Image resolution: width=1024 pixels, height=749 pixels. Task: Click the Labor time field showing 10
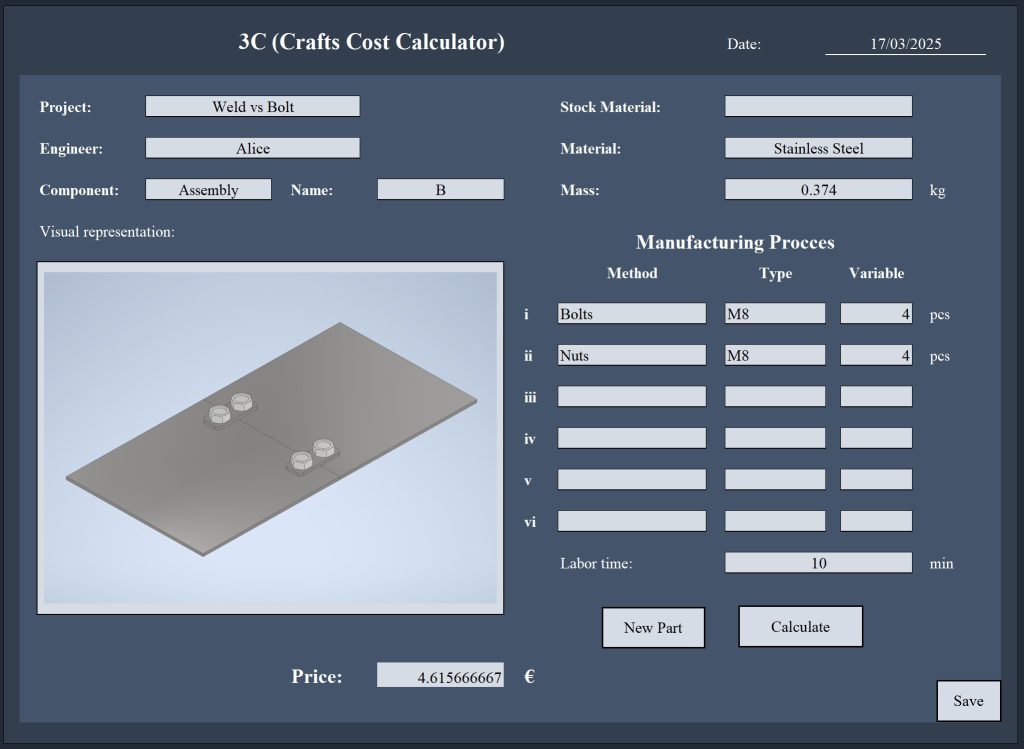pyautogui.click(x=818, y=563)
